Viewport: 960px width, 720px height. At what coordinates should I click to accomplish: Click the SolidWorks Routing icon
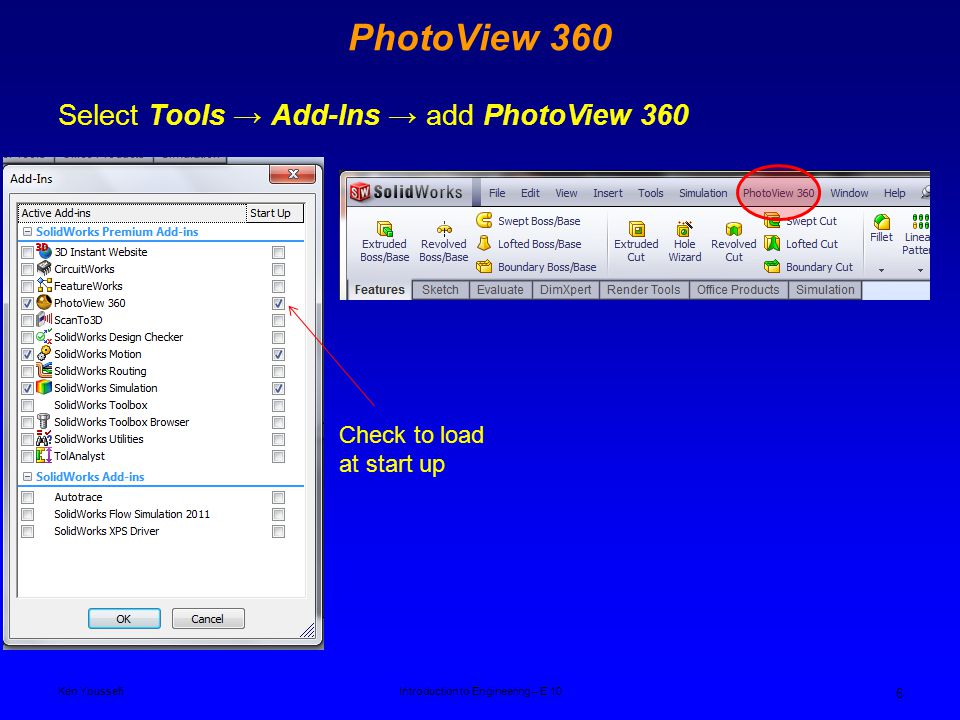[x=44, y=370]
